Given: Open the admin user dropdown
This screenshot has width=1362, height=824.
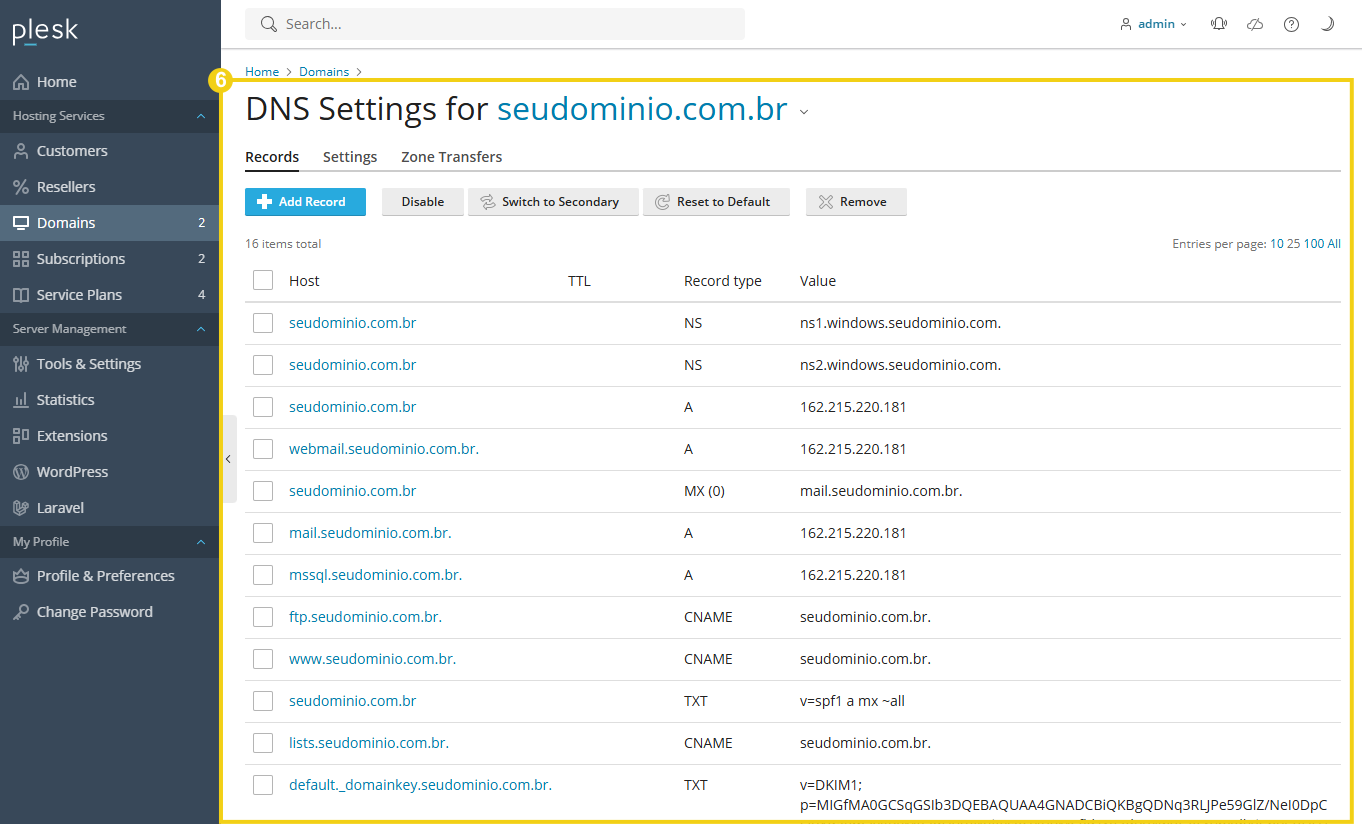Looking at the screenshot, I should [x=1154, y=24].
